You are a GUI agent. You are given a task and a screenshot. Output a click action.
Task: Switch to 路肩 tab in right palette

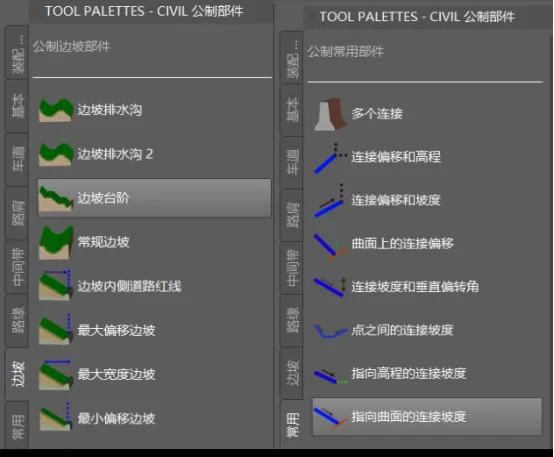point(292,215)
